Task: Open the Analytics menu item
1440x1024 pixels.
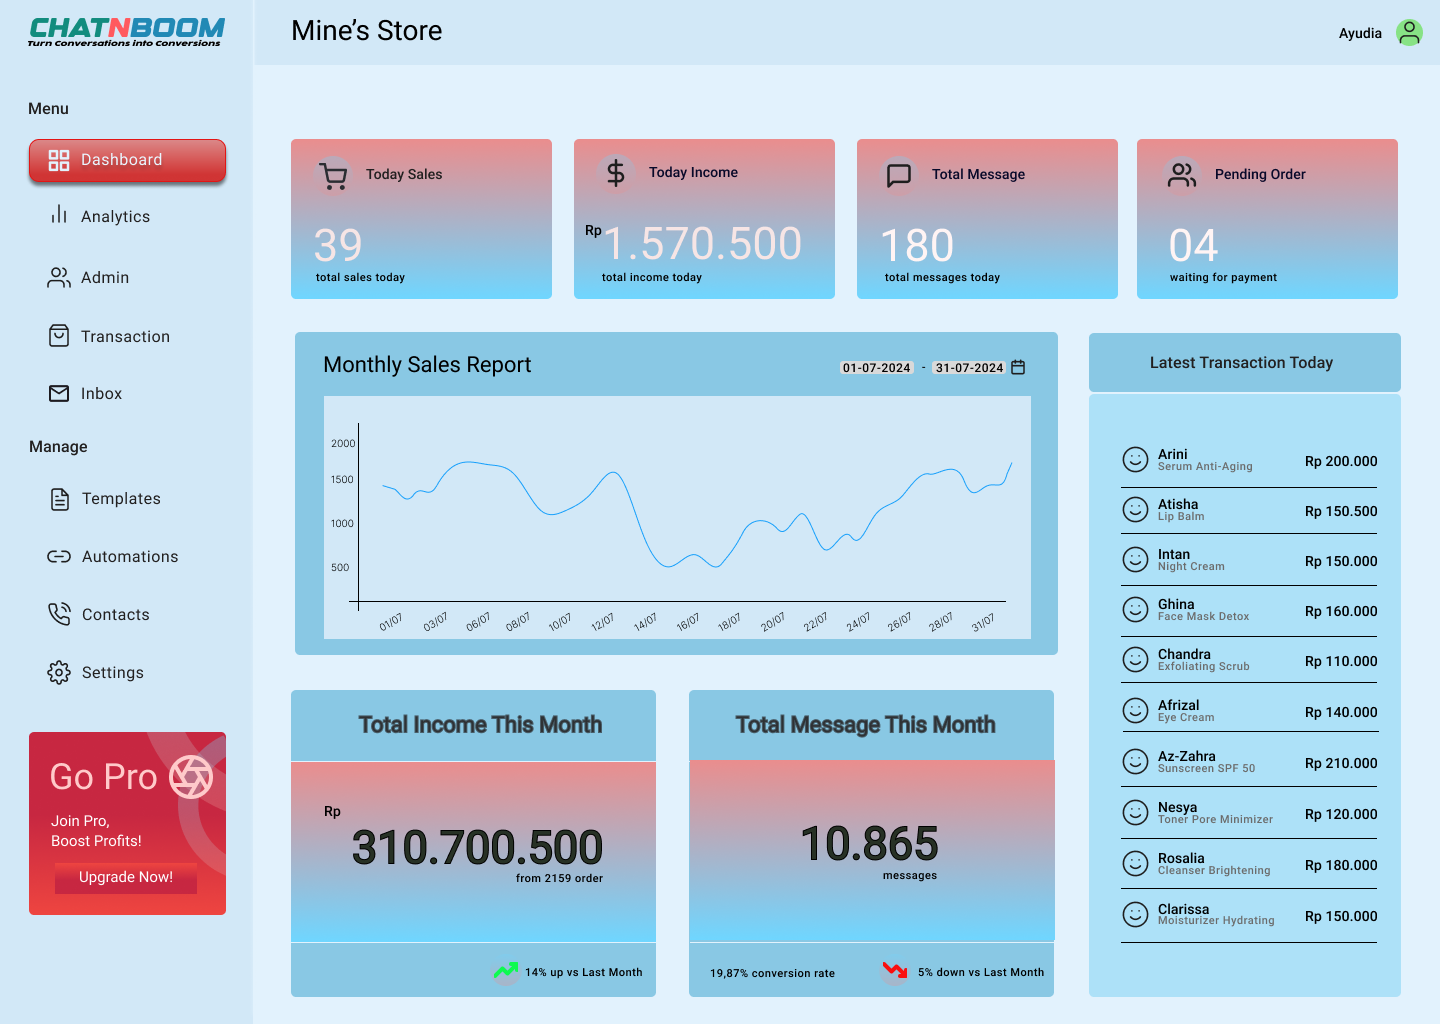Action: pyautogui.click(x=115, y=217)
